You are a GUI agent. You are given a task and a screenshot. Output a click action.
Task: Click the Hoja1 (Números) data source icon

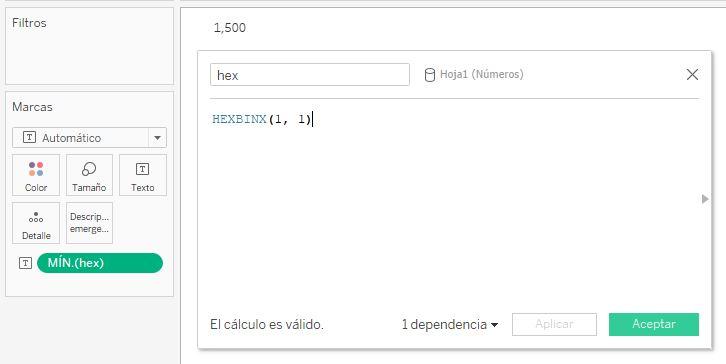pos(430,75)
